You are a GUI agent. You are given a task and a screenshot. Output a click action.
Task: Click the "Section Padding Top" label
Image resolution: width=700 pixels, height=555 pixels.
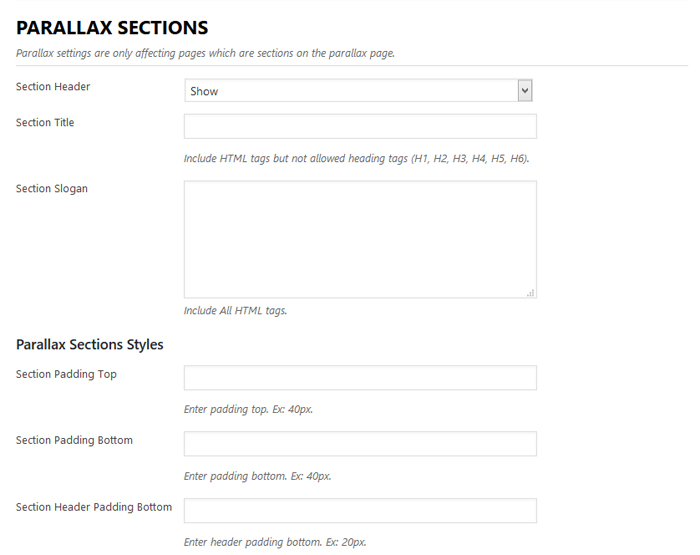click(x=66, y=375)
